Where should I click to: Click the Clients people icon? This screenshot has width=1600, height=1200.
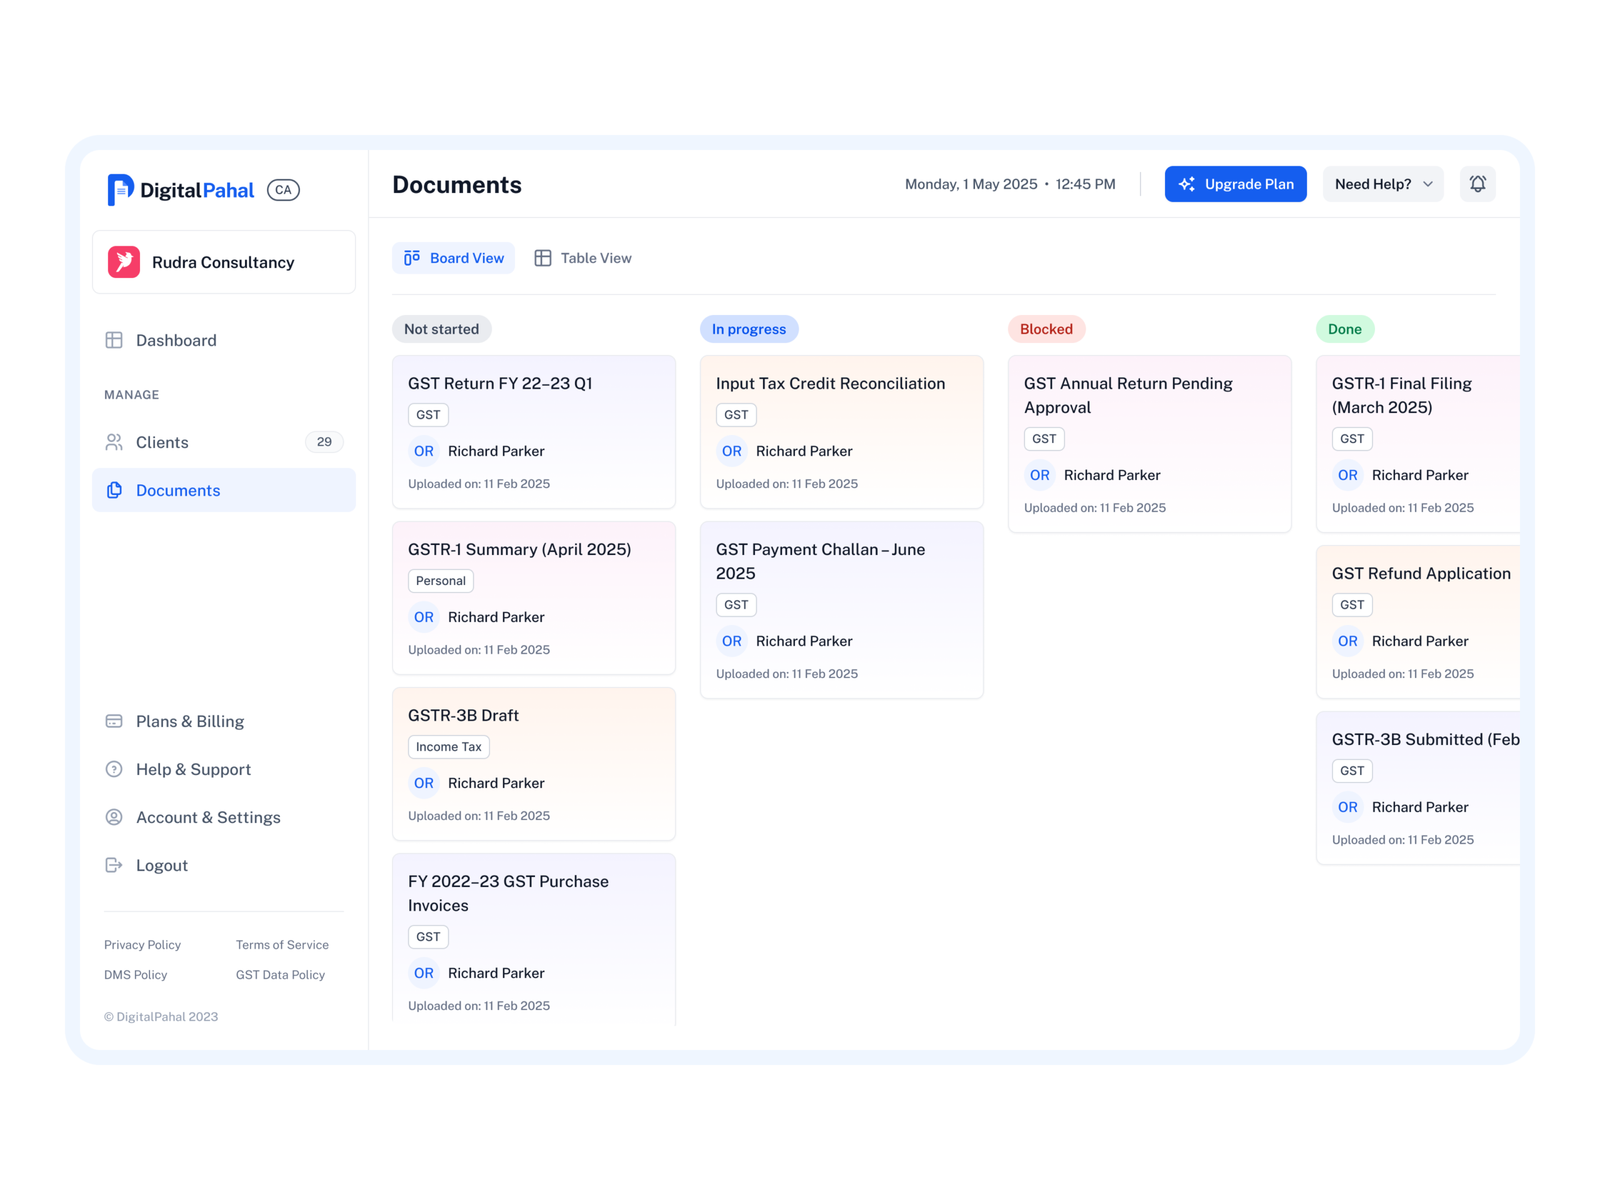click(114, 442)
